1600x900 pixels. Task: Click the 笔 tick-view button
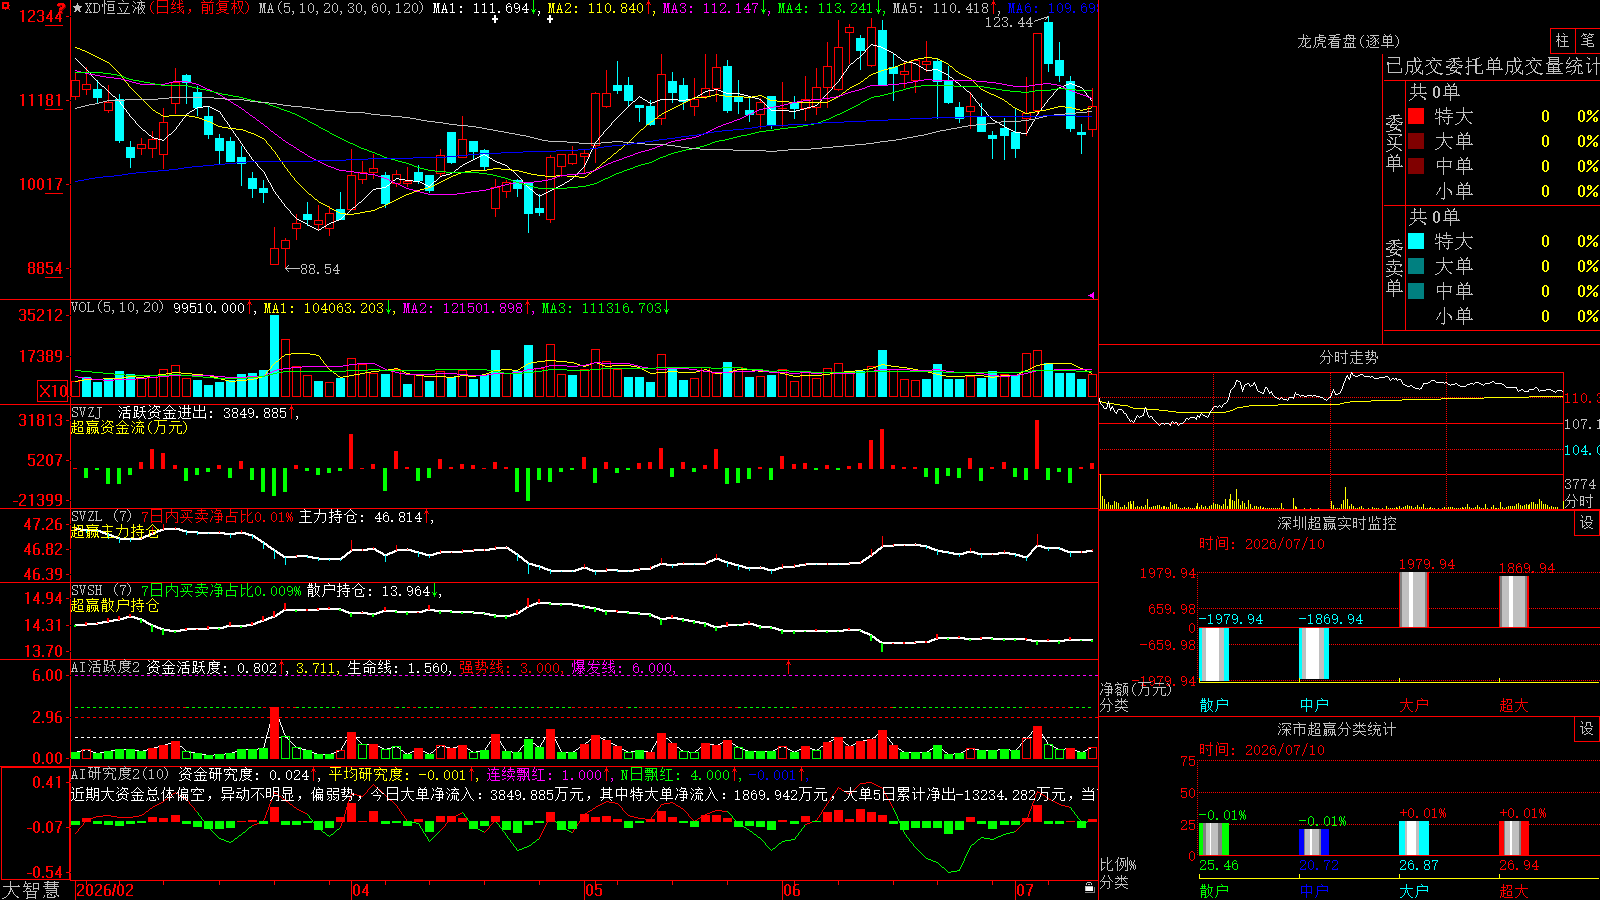pyautogui.click(x=1587, y=41)
